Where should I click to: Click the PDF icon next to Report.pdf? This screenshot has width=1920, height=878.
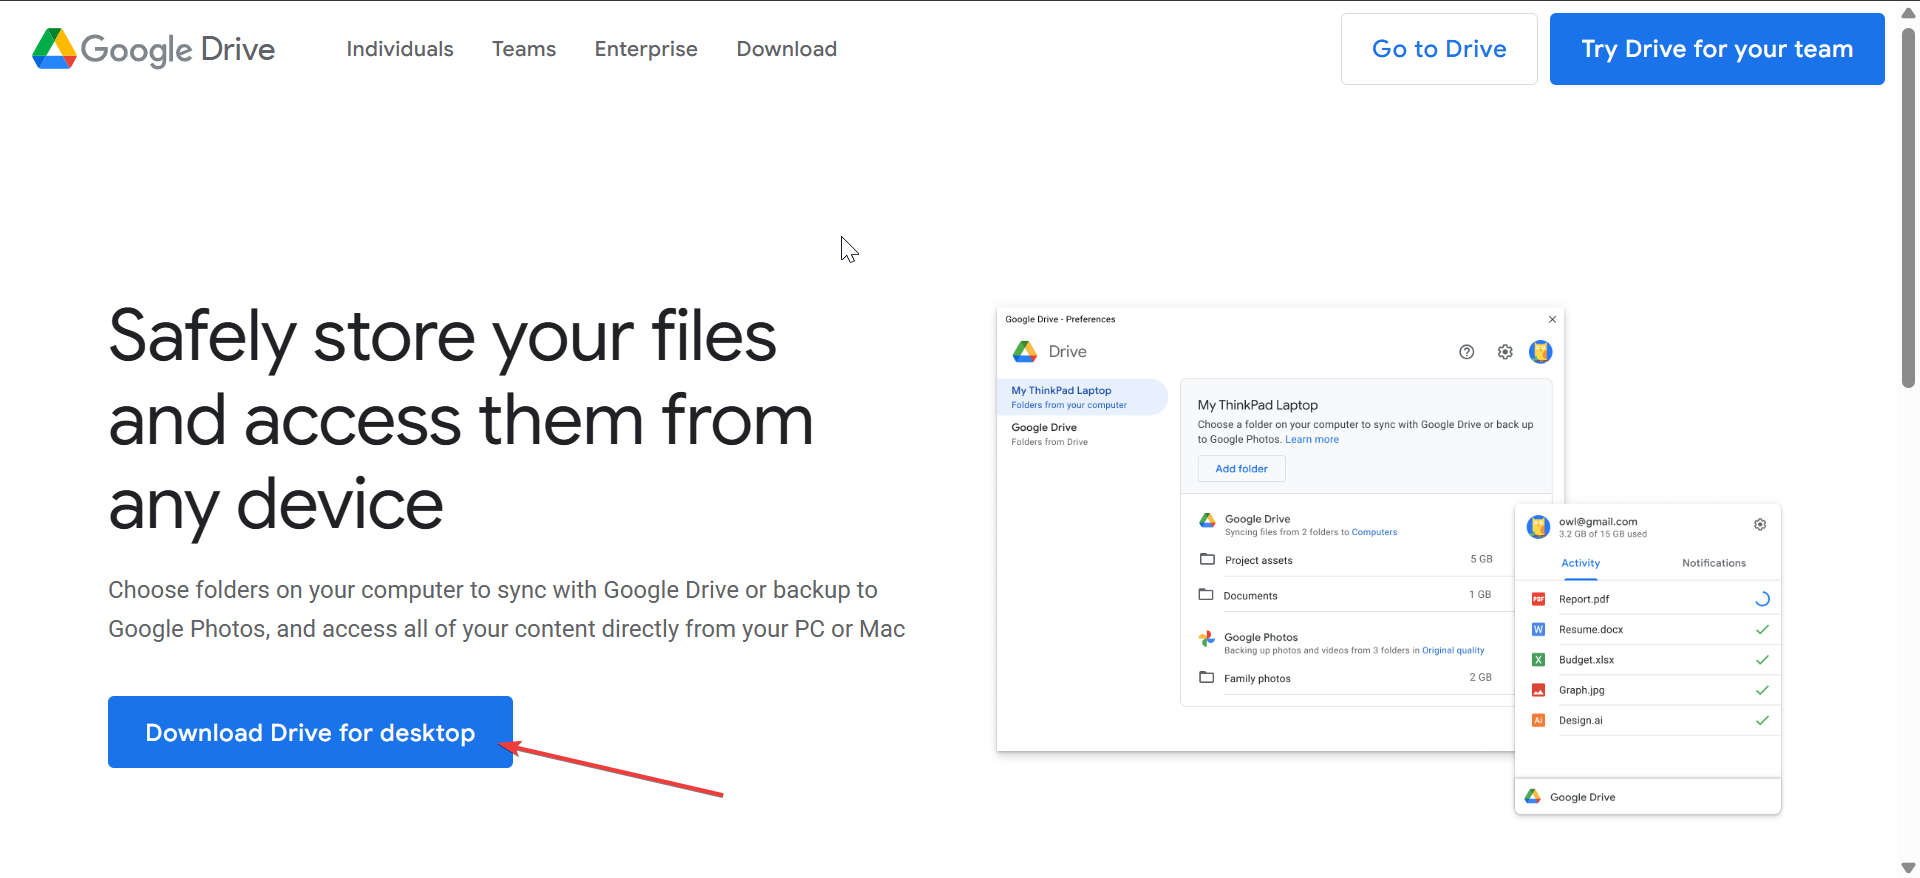(1538, 599)
